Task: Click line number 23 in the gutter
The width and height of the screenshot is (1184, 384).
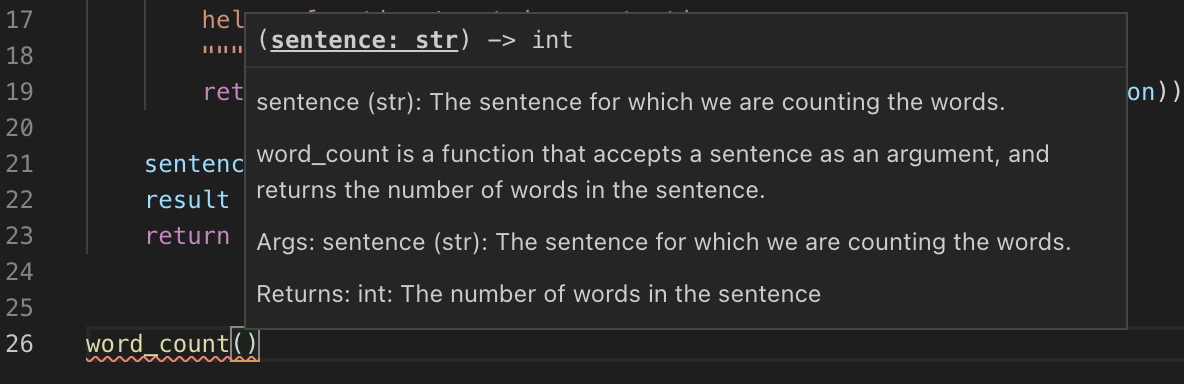Action: [x=20, y=236]
